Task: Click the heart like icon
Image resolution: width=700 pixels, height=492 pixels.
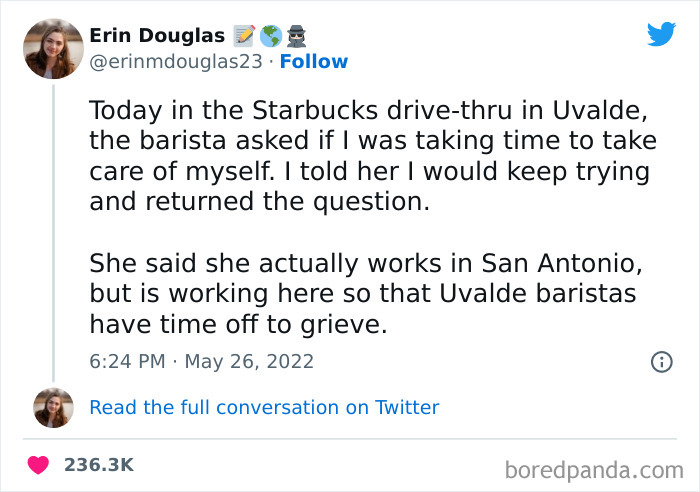Action: click(x=39, y=465)
